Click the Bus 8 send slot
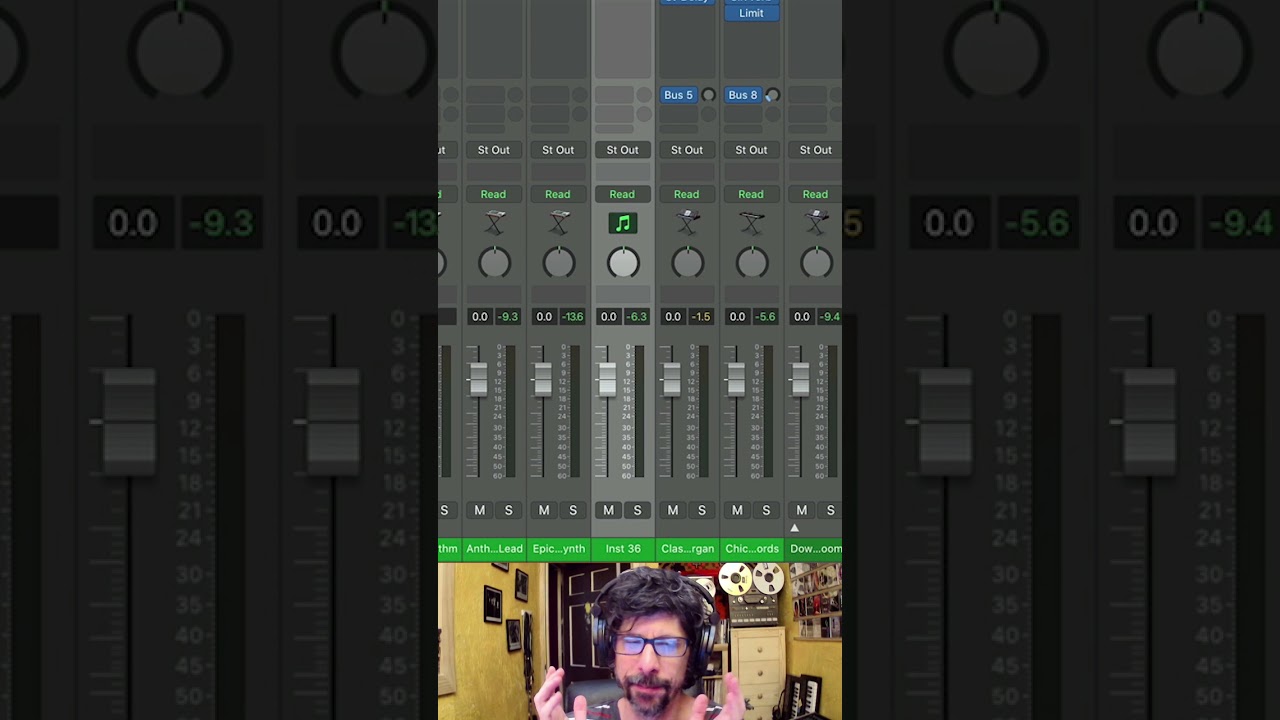The width and height of the screenshot is (1280, 720). (743, 95)
